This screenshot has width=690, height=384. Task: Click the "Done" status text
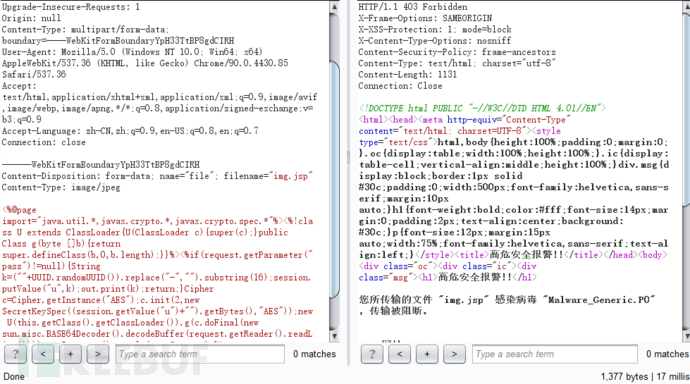14,377
